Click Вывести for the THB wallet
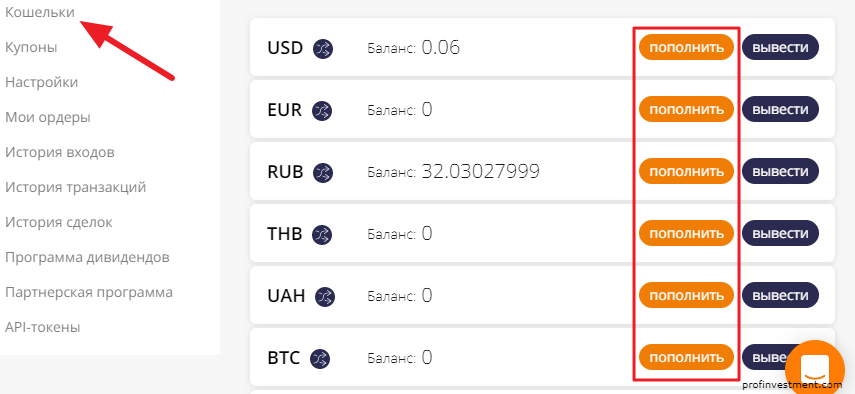855x394 pixels. click(x=780, y=233)
